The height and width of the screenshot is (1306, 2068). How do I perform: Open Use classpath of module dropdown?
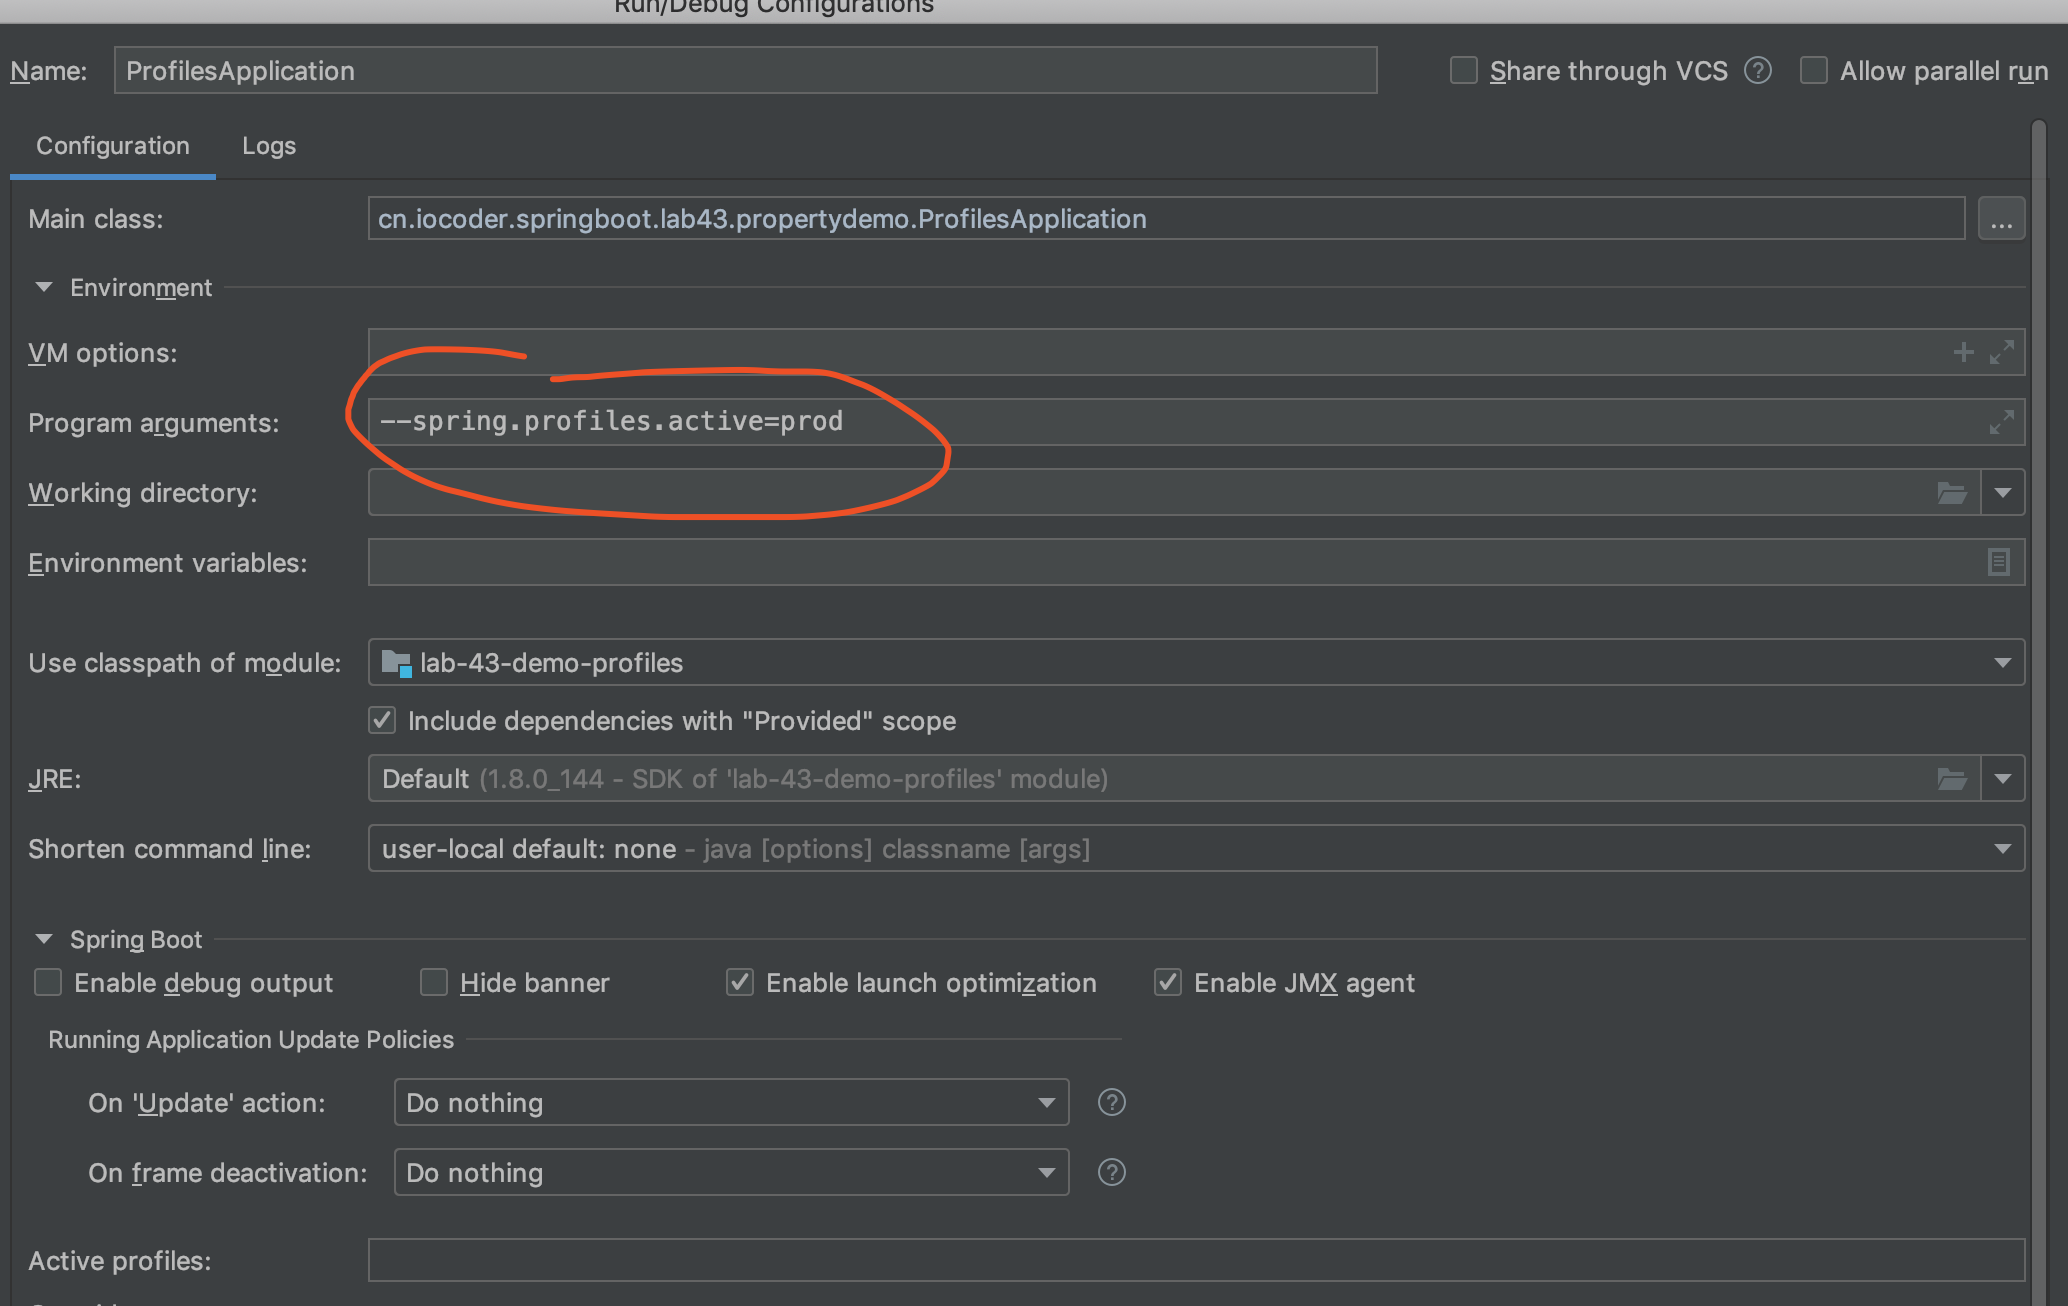coord(2002,662)
